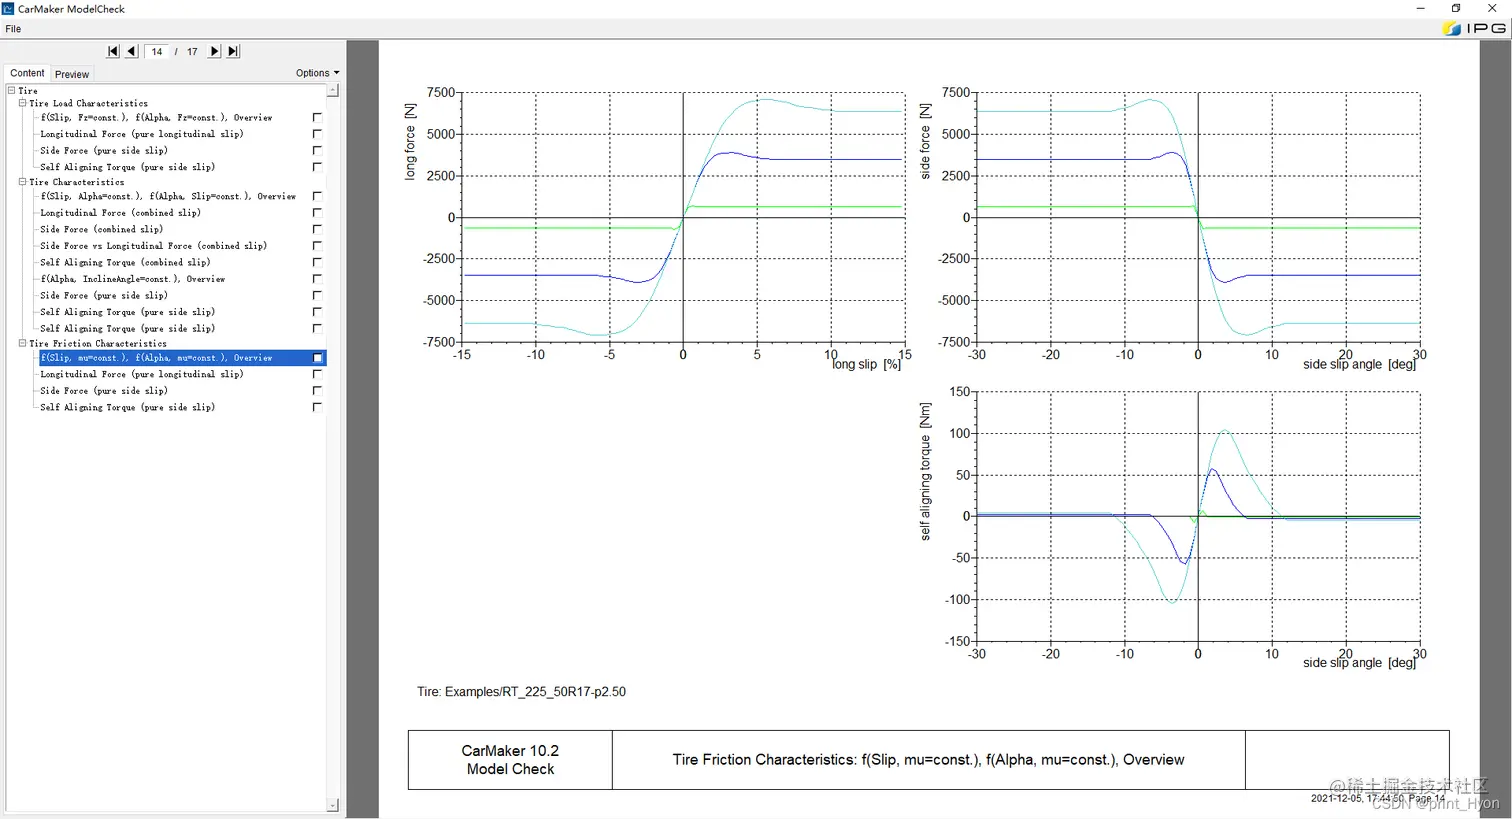
Task: Select Side Force (combined slip) row
Action: [x=102, y=229]
